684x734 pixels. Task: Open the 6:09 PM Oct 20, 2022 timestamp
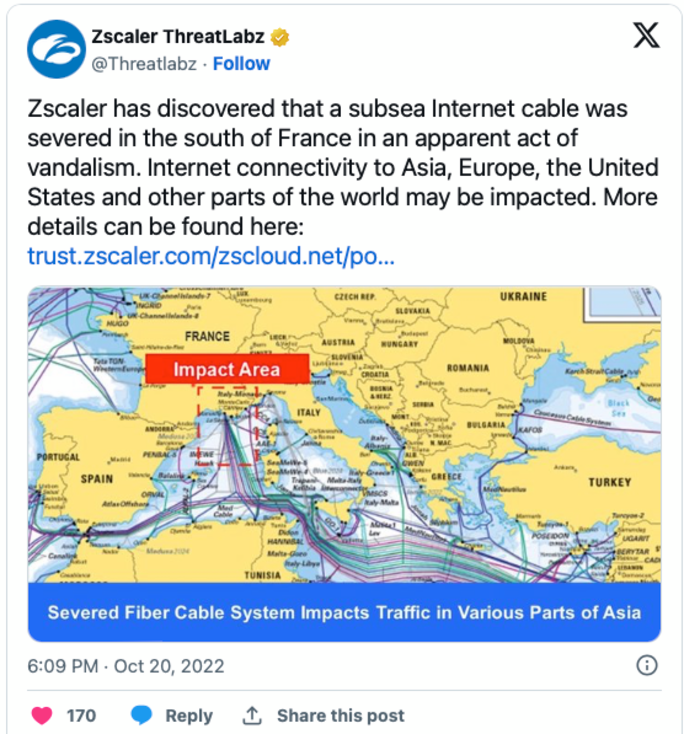click(x=126, y=666)
